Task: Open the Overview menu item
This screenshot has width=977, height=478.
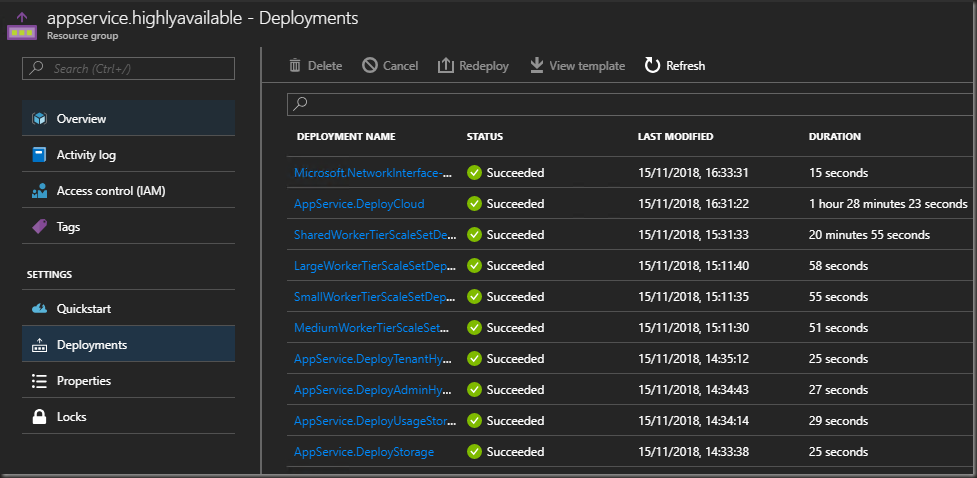Action: coord(81,119)
